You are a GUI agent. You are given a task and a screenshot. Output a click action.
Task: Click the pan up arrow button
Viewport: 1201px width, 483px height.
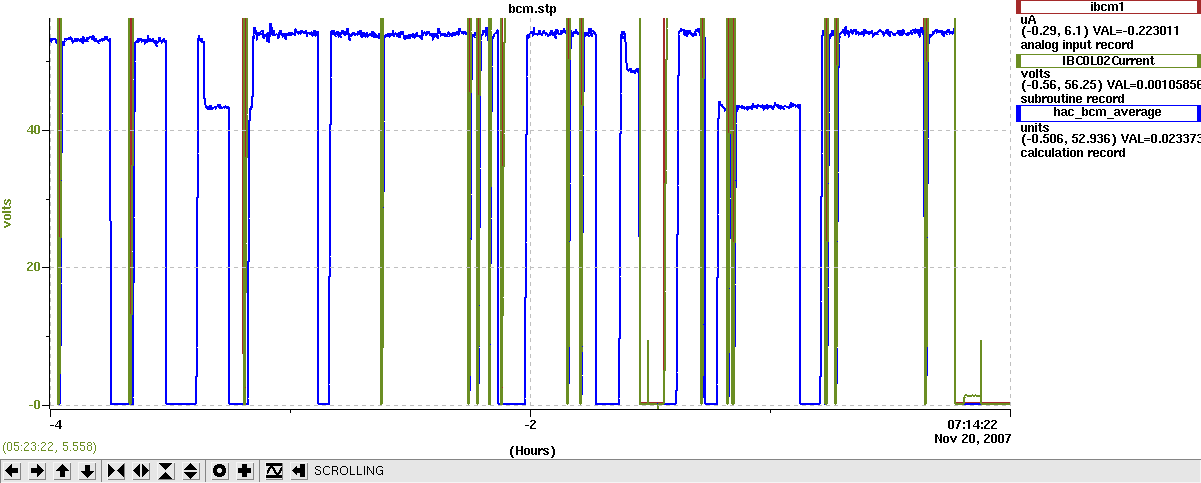[62, 470]
